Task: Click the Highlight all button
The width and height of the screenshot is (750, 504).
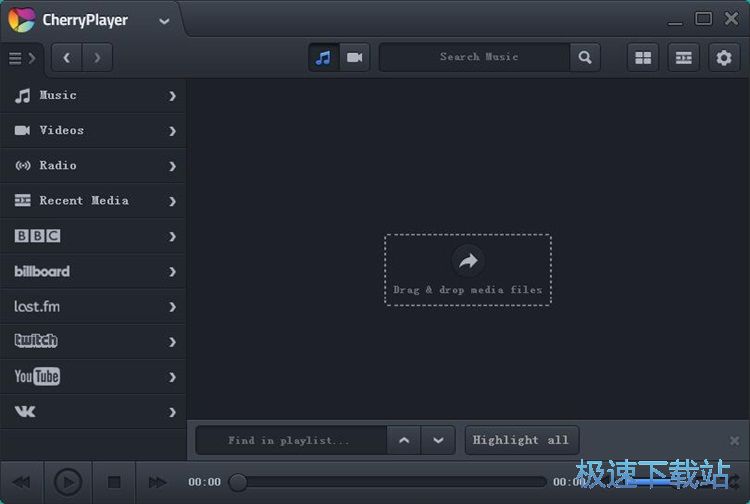Action: [x=522, y=440]
